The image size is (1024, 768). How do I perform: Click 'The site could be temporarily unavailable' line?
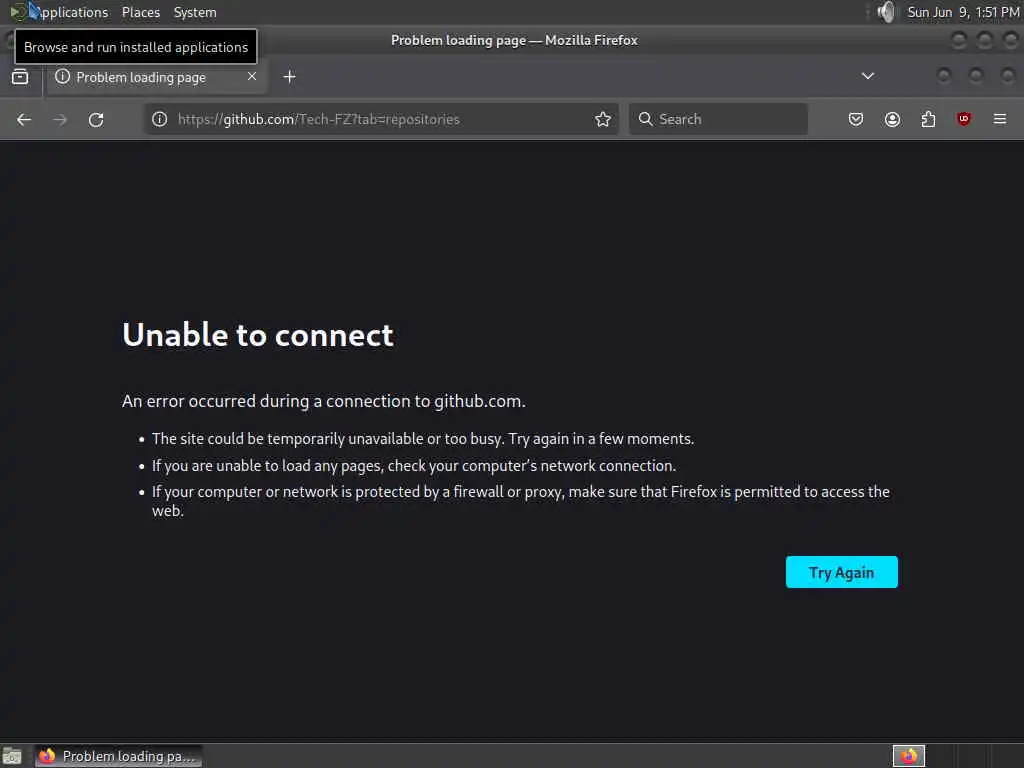(x=423, y=439)
